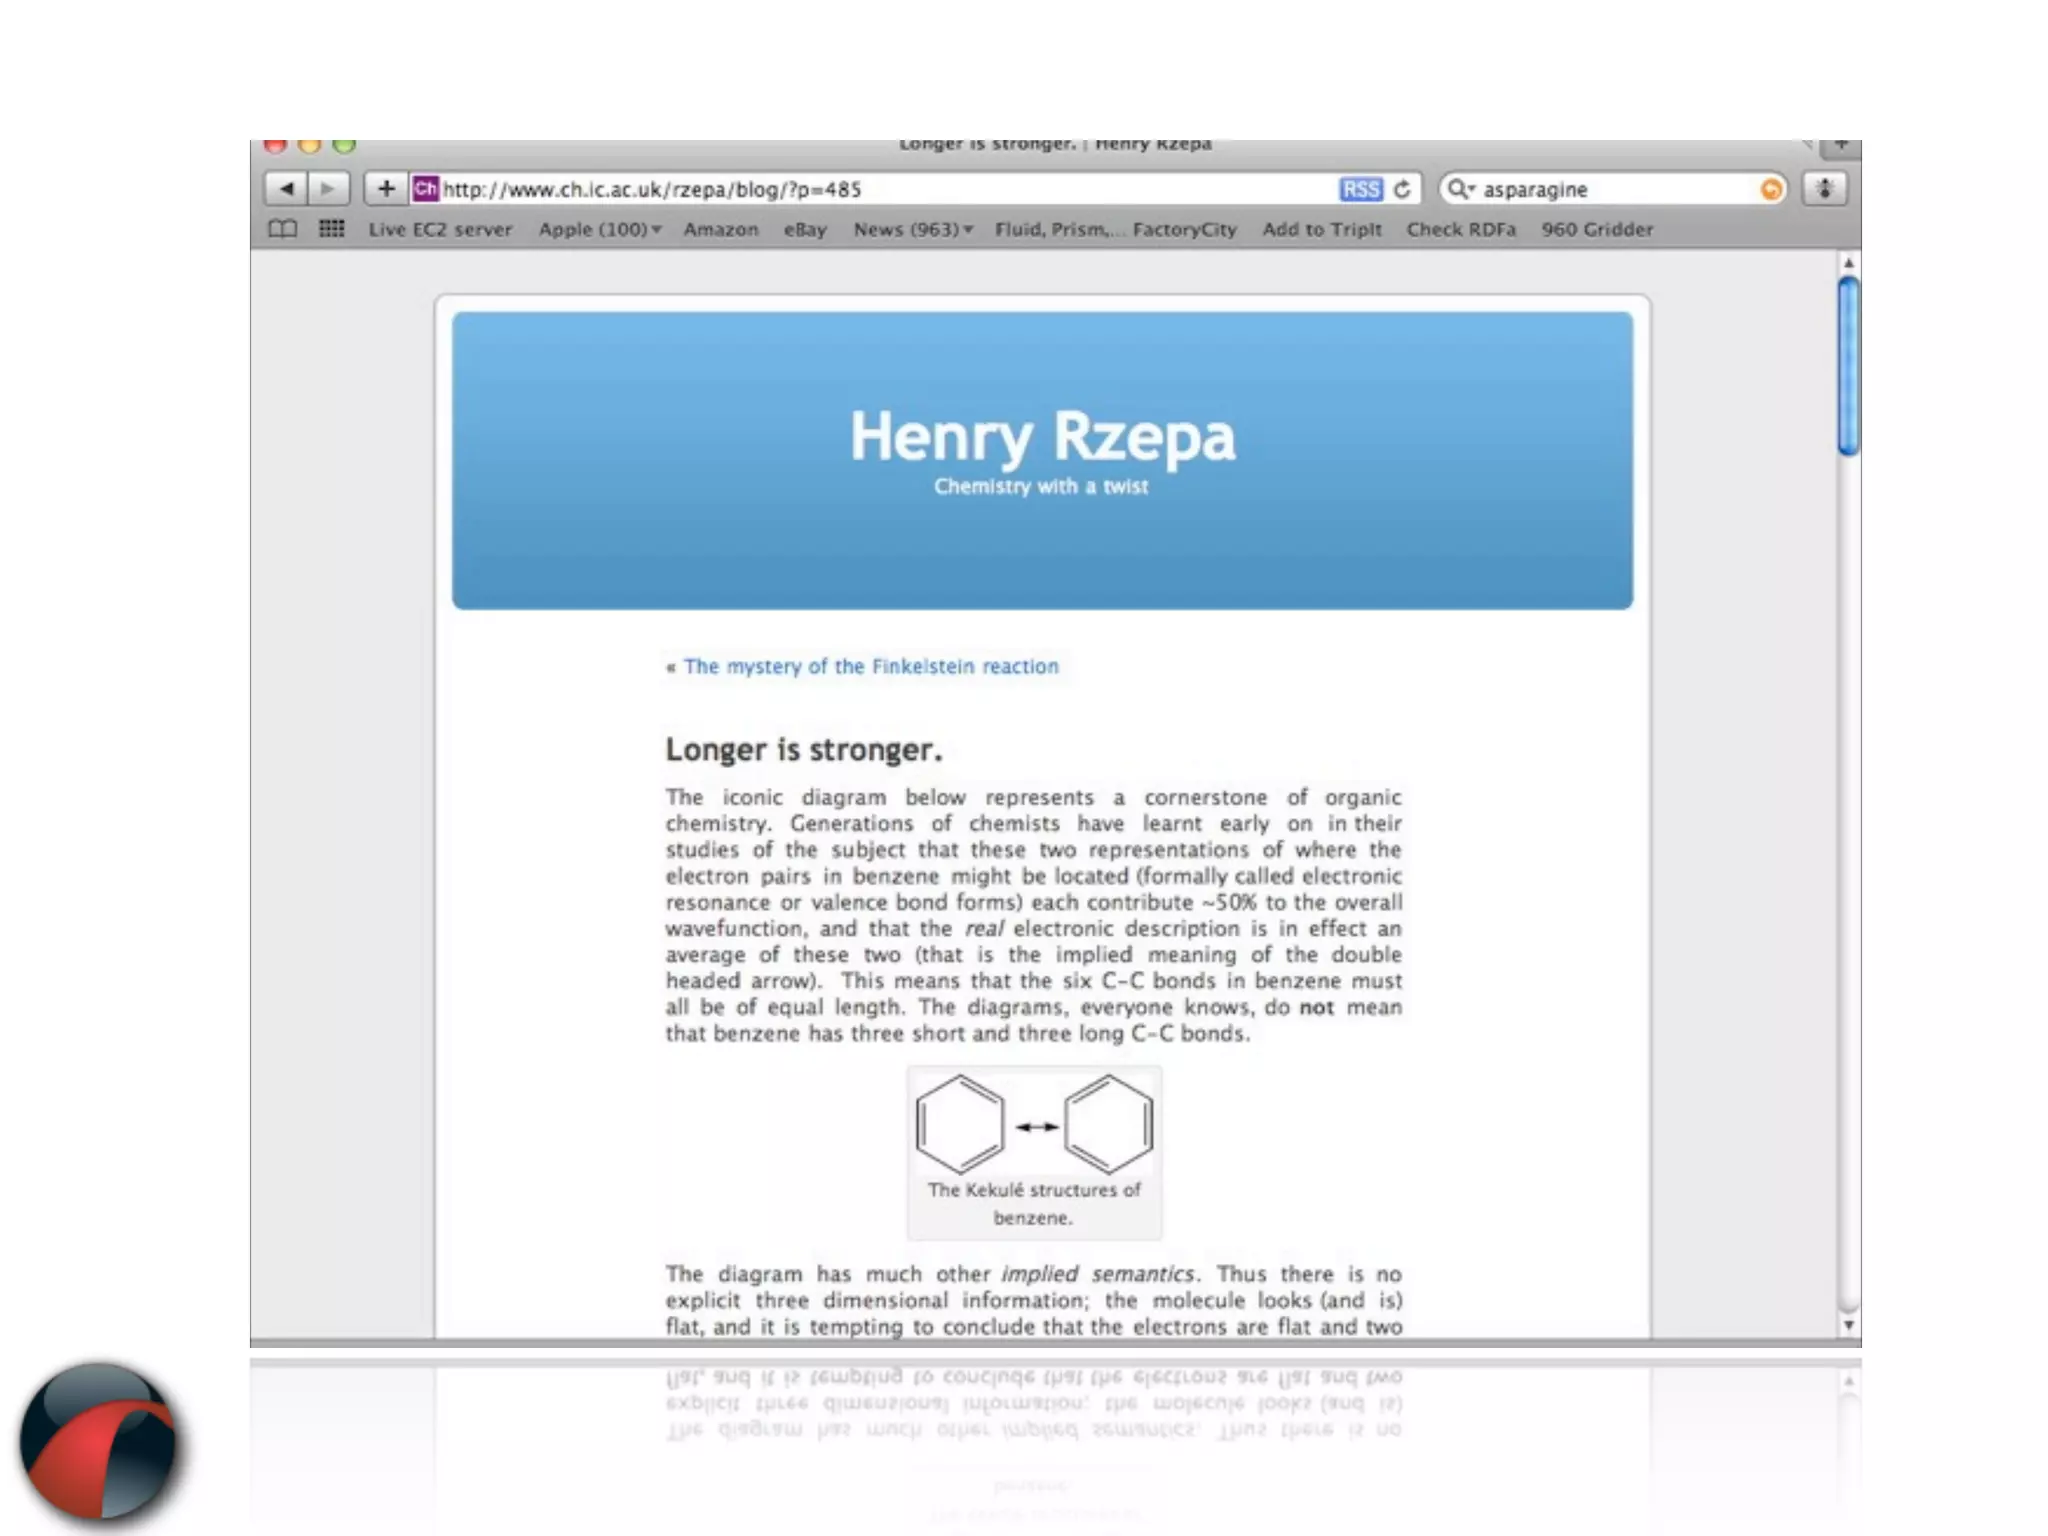Click the bug report toolbar icon
Viewport: 2048px width, 1536px height.
[x=1824, y=189]
